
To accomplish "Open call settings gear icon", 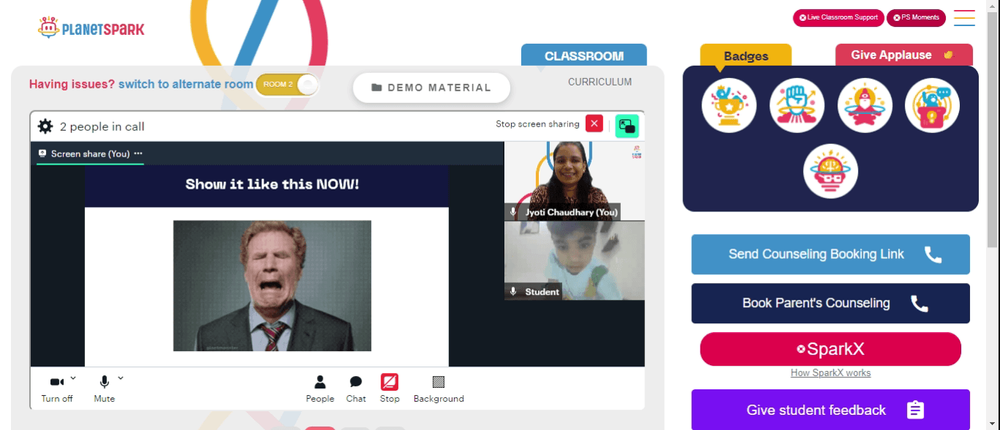I will [x=45, y=126].
